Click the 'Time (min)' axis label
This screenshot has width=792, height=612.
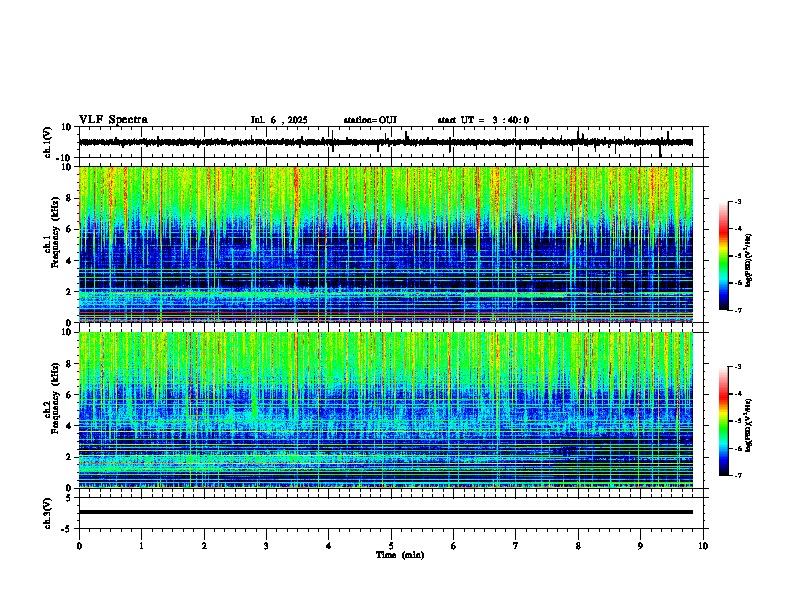click(400, 555)
